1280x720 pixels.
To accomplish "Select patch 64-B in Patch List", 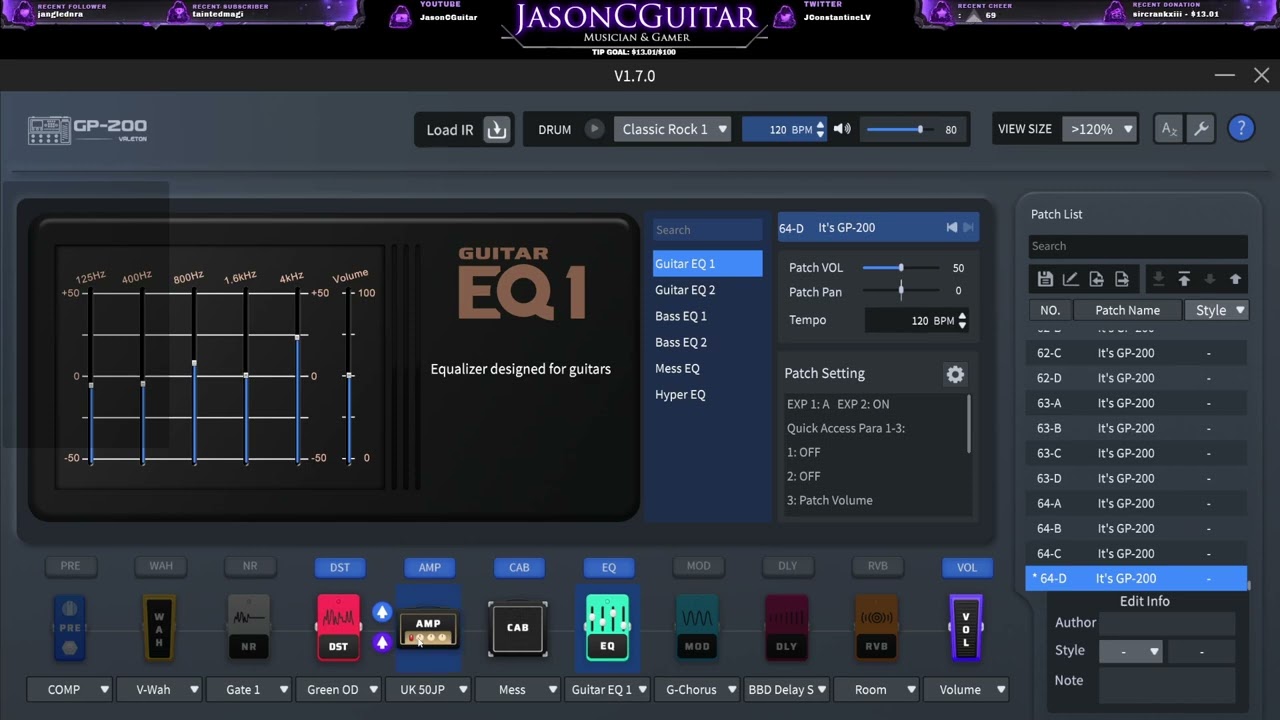I will pos(1136,528).
